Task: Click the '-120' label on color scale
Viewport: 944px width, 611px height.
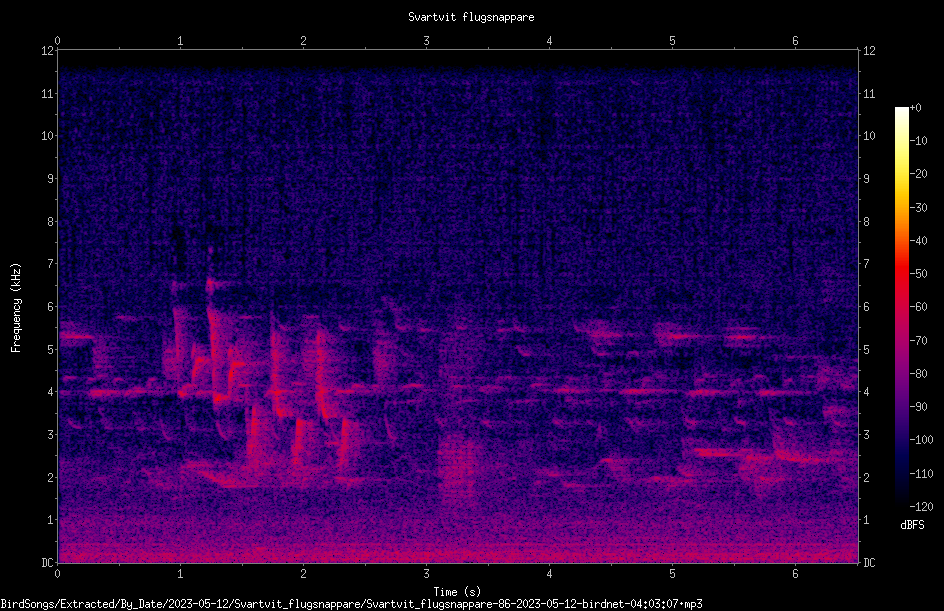Action: [921, 506]
